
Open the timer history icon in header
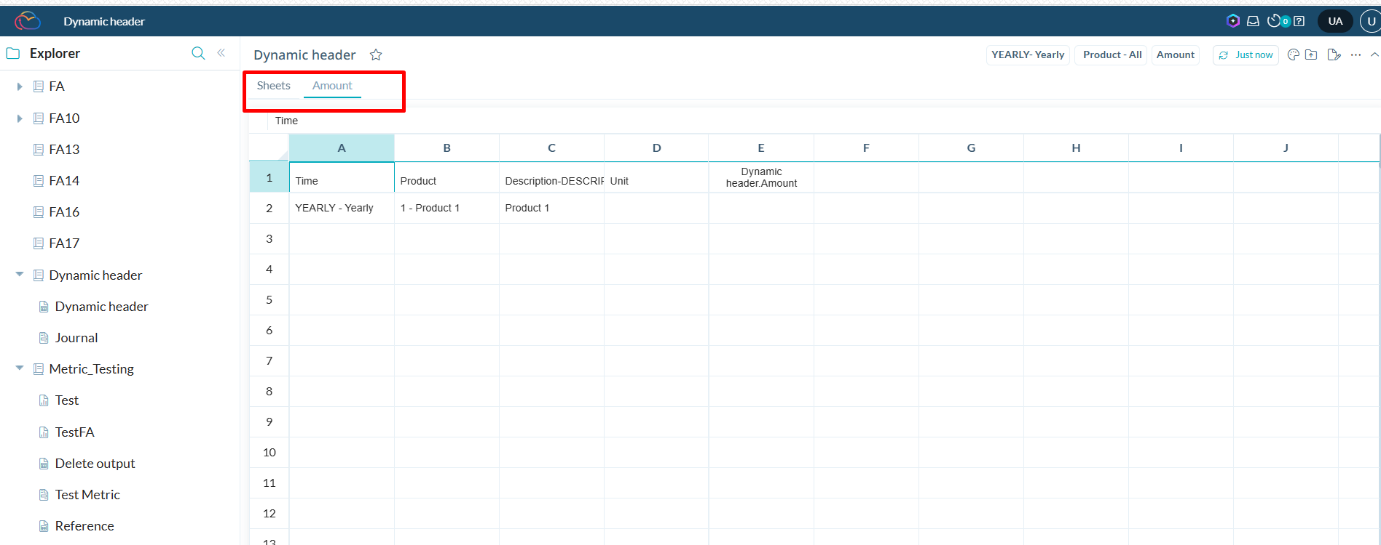coord(1274,21)
